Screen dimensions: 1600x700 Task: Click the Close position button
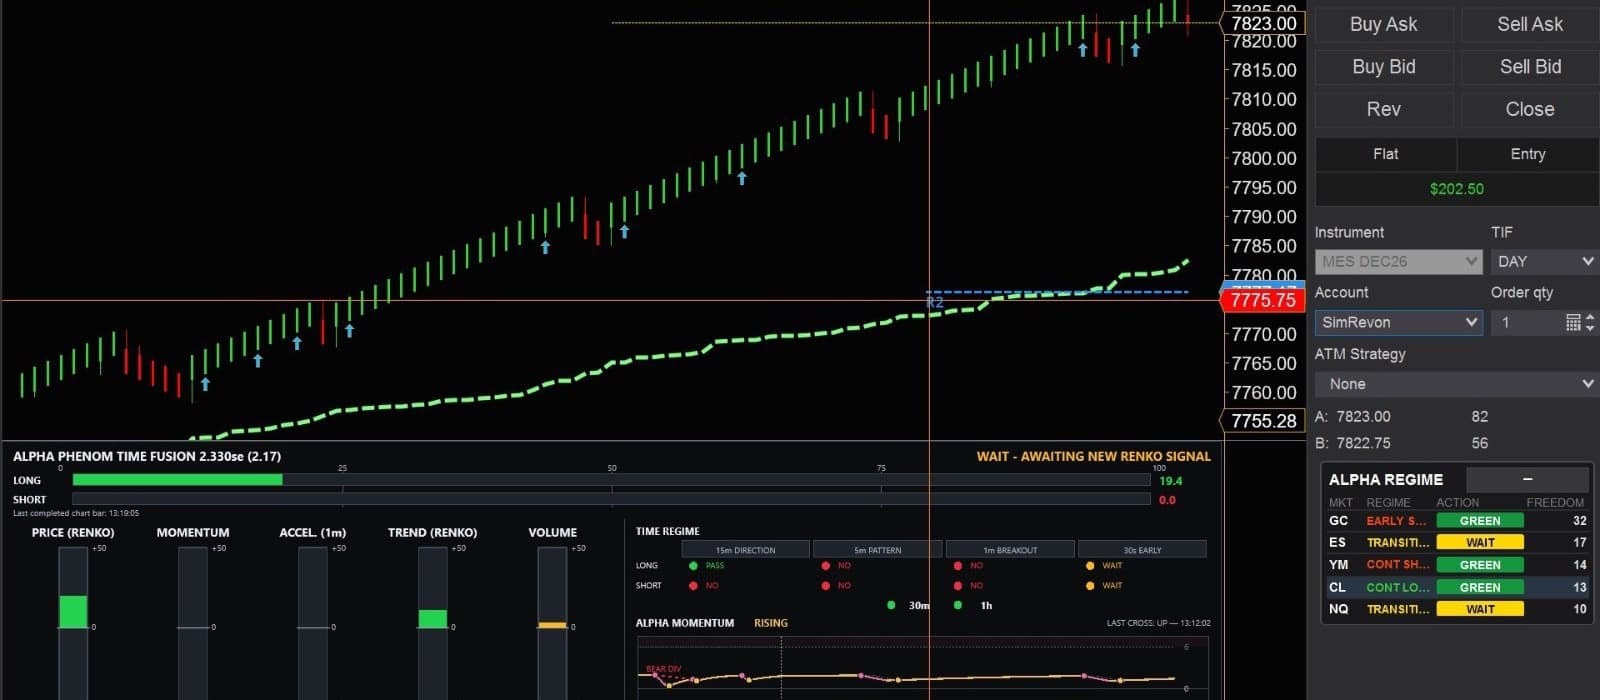[1530, 110]
